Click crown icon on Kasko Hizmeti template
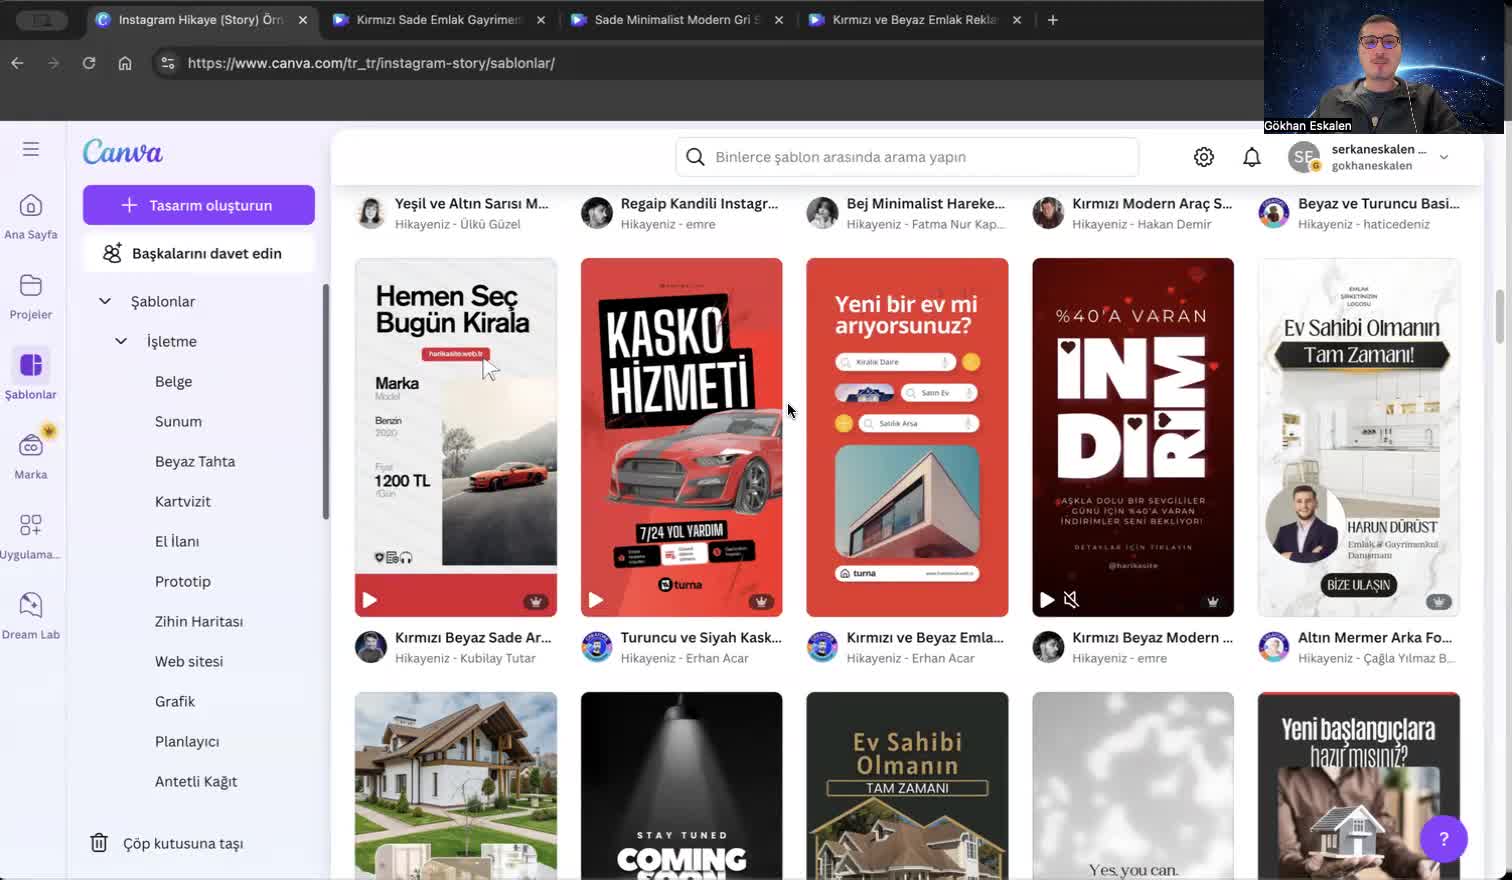Image resolution: width=1512 pixels, height=880 pixels. [x=761, y=601]
